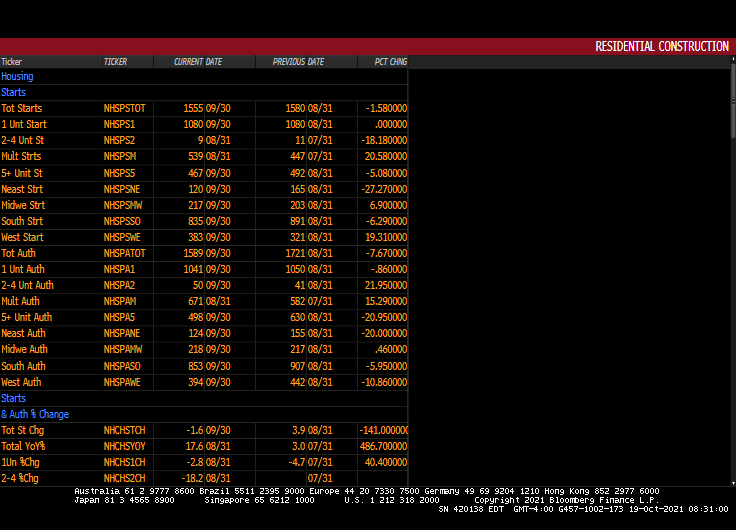Open the NHSPSWE ticker link

point(122,237)
